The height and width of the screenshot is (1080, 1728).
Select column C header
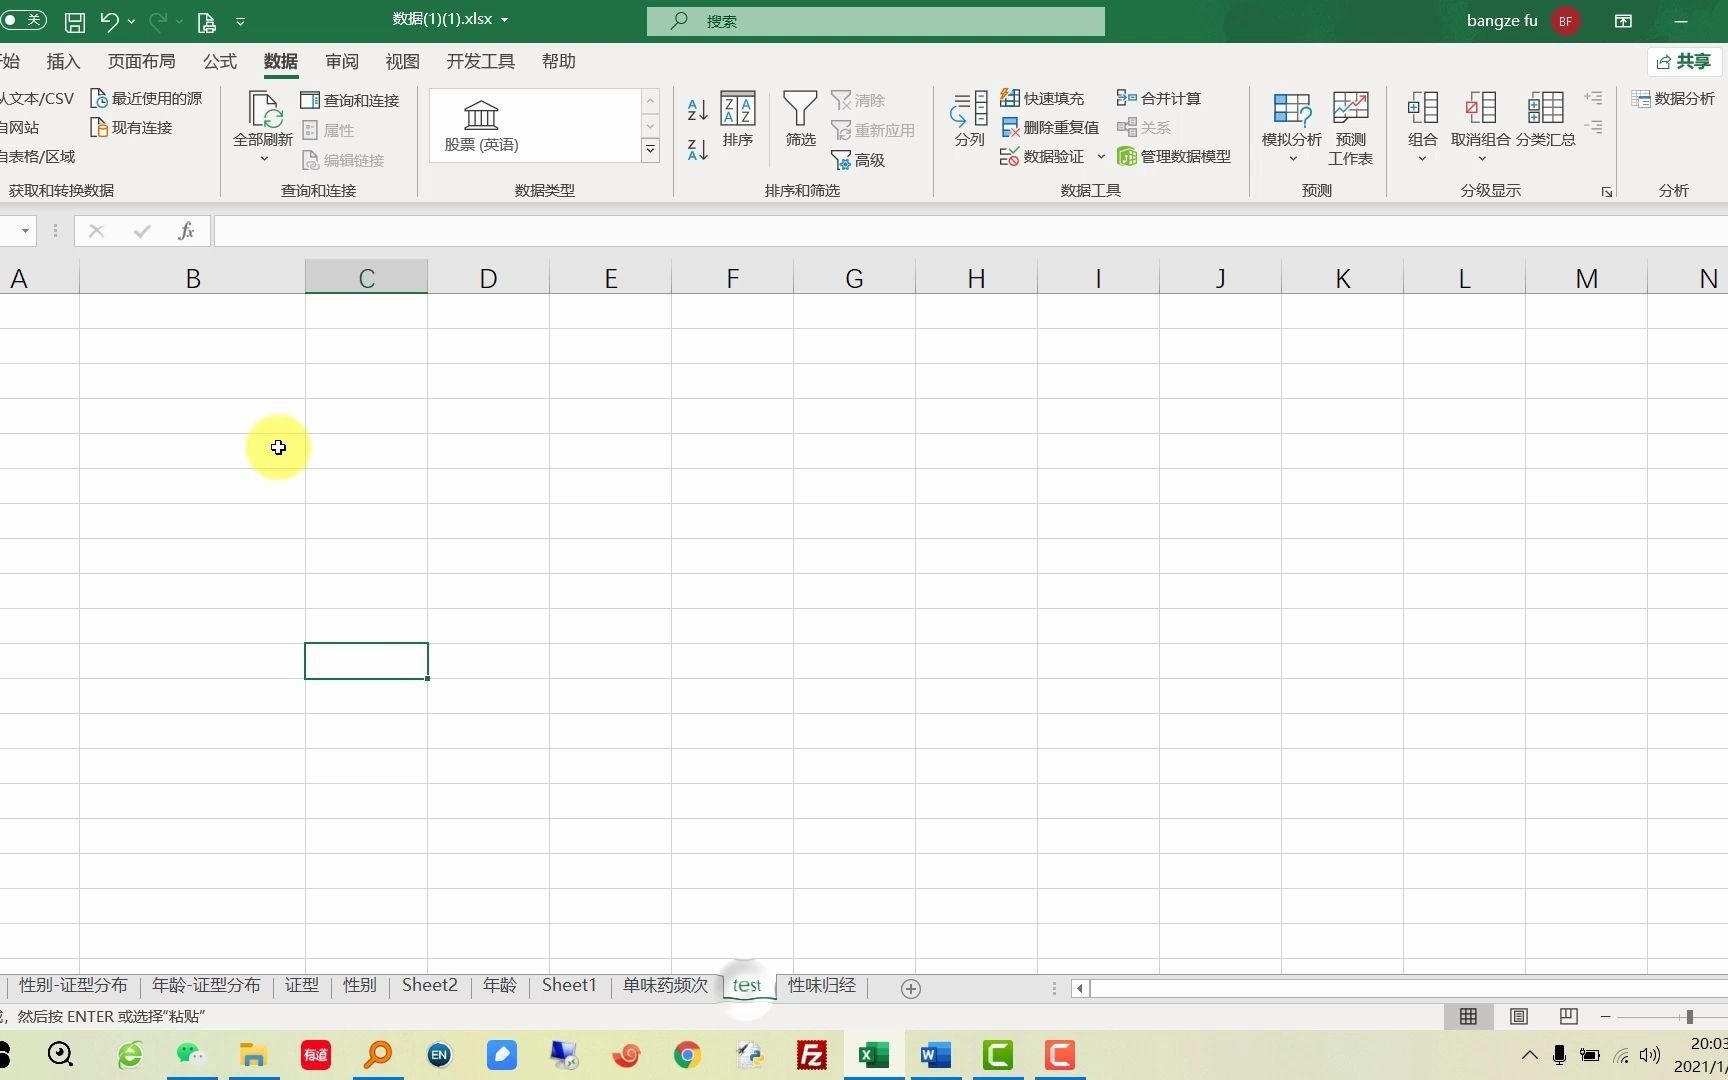point(366,277)
